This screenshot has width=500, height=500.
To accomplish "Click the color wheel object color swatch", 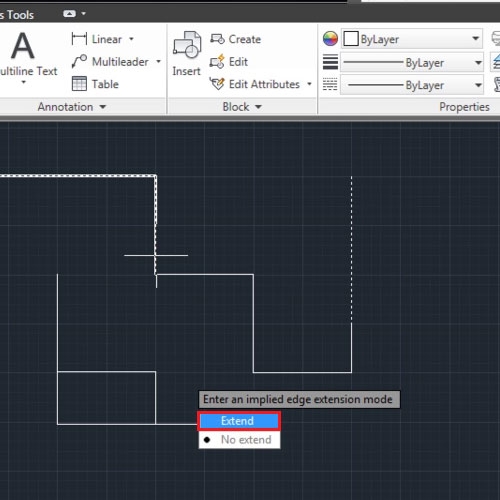I will point(330,39).
